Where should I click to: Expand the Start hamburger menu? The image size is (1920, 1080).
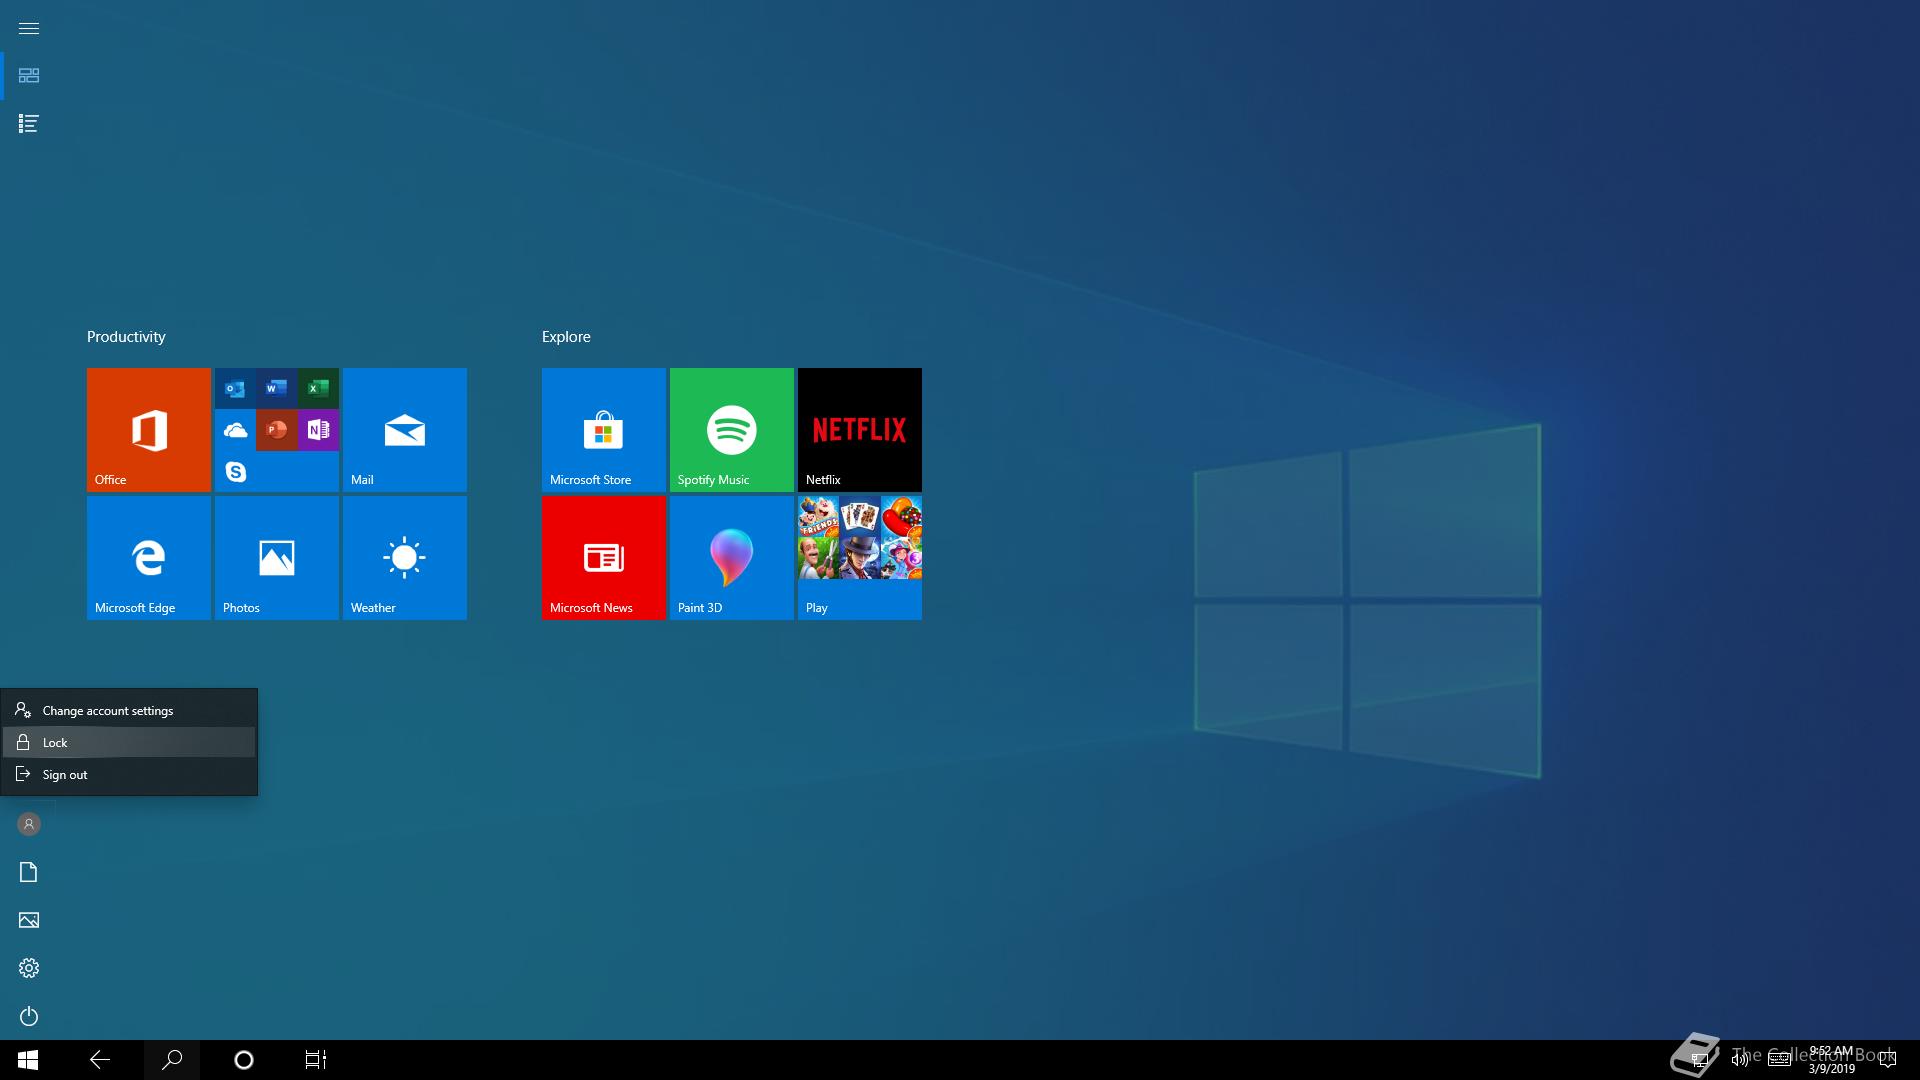pyautogui.click(x=28, y=28)
